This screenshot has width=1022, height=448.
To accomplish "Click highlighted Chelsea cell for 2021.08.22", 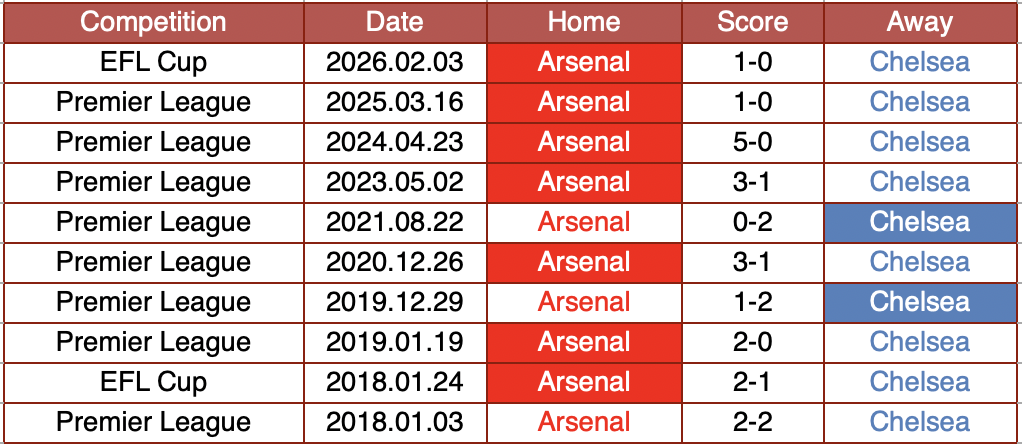I will pyautogui.click(x=919, y=222).
